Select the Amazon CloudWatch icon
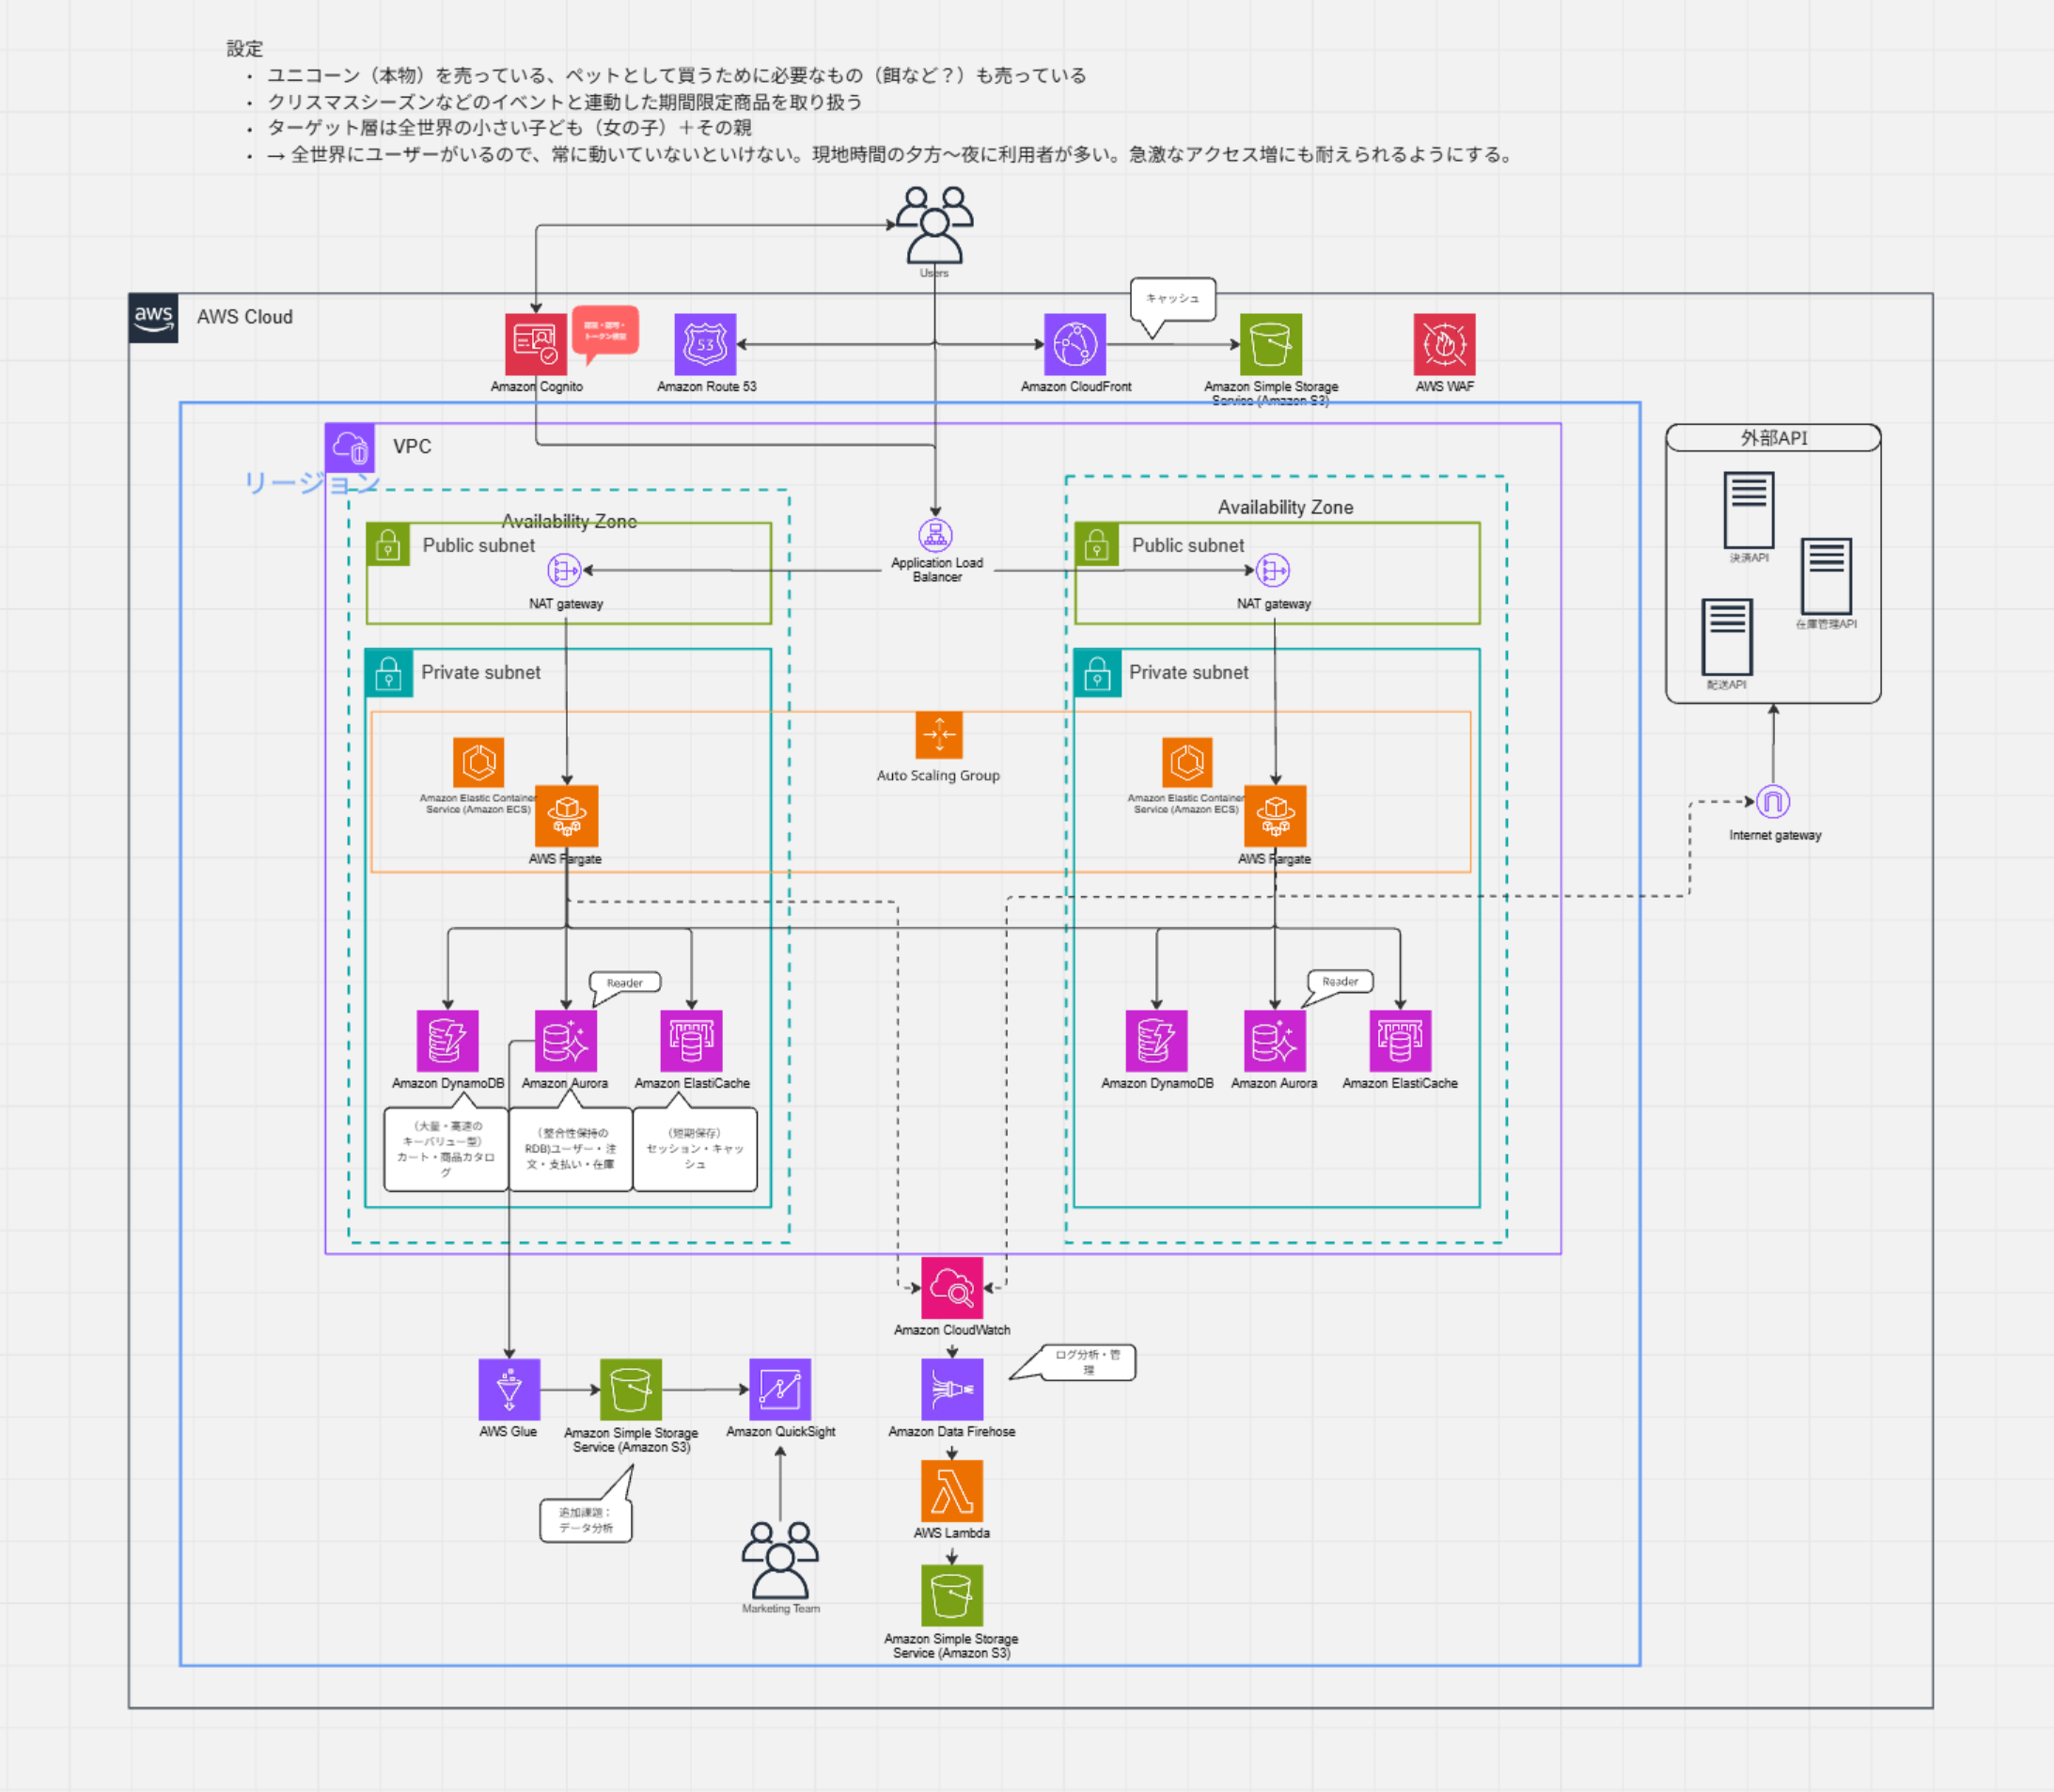 [952, 1288]
